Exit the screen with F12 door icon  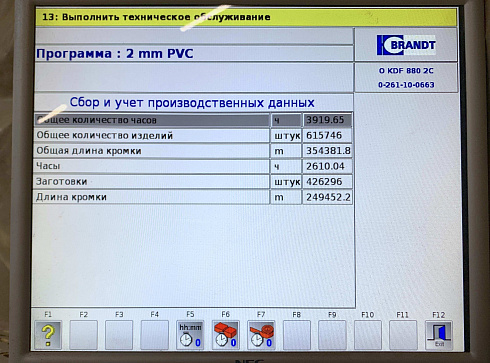pos(439,335)
